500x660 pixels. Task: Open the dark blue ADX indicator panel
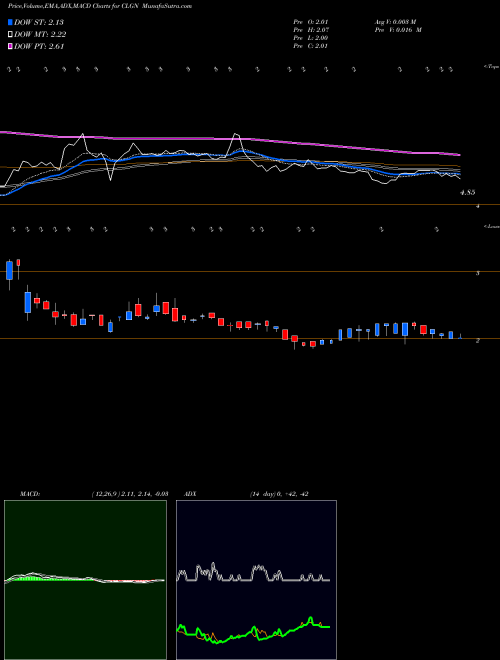[x=256, y=580]
